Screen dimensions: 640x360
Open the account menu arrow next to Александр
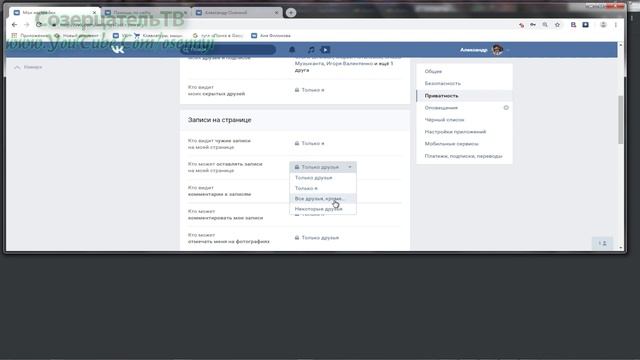coord(508,50)
